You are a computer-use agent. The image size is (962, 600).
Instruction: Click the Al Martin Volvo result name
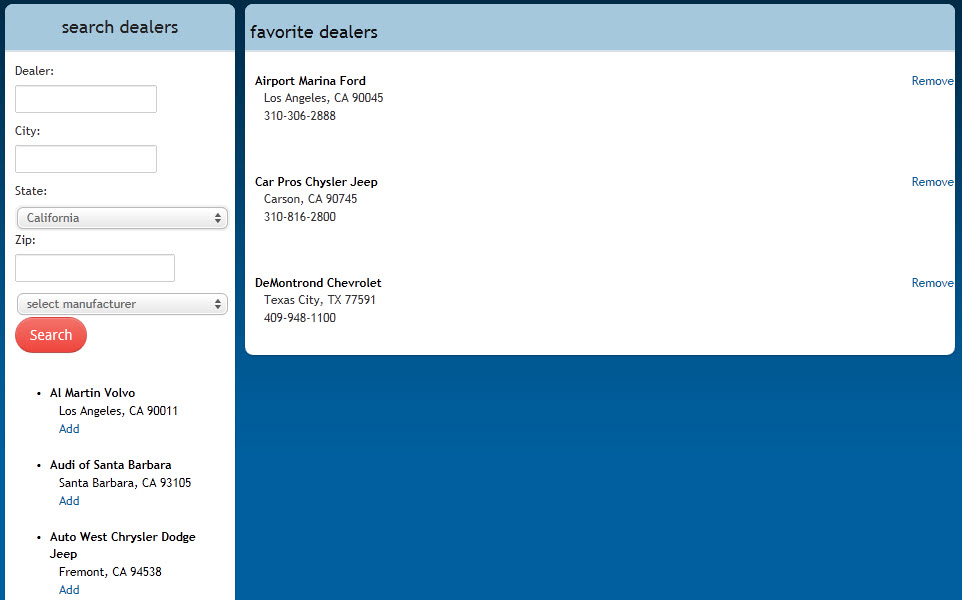(93, 393)
